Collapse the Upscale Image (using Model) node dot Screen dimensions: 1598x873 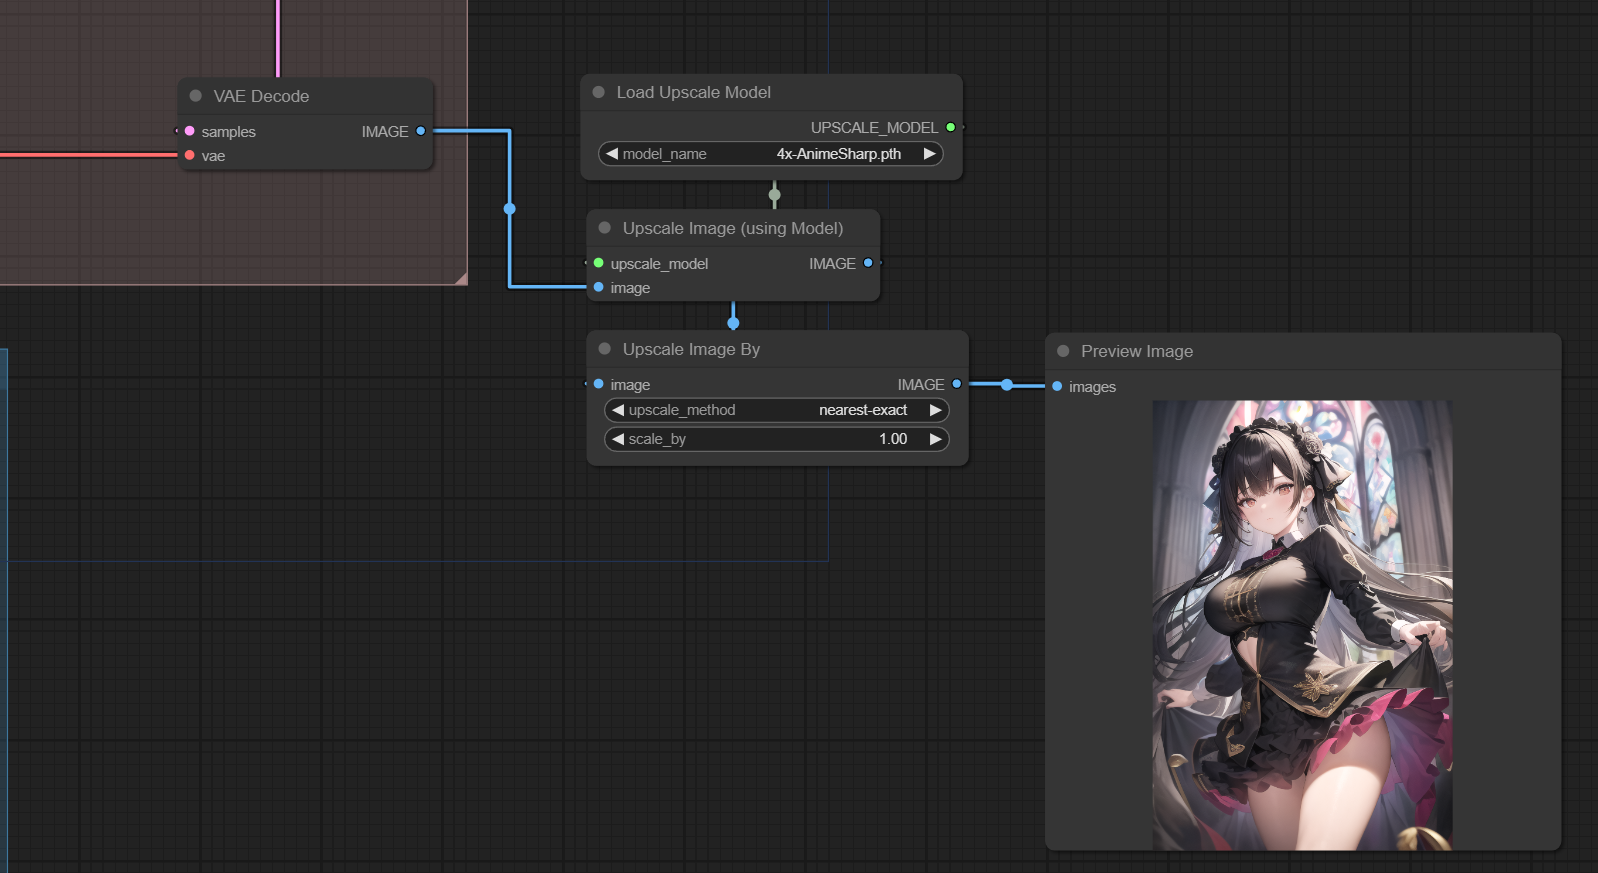click(605, 228)
